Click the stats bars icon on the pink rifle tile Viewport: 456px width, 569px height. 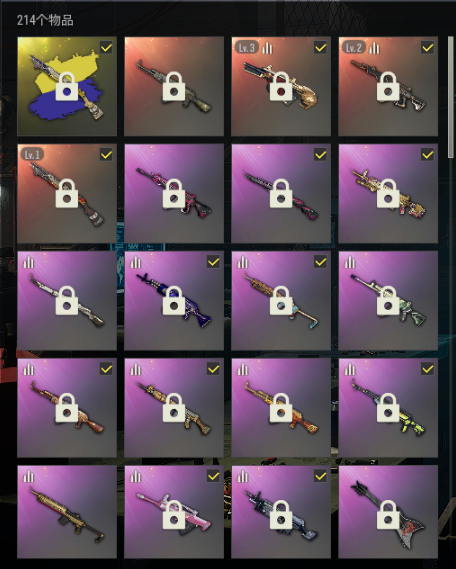coord(136,476)
